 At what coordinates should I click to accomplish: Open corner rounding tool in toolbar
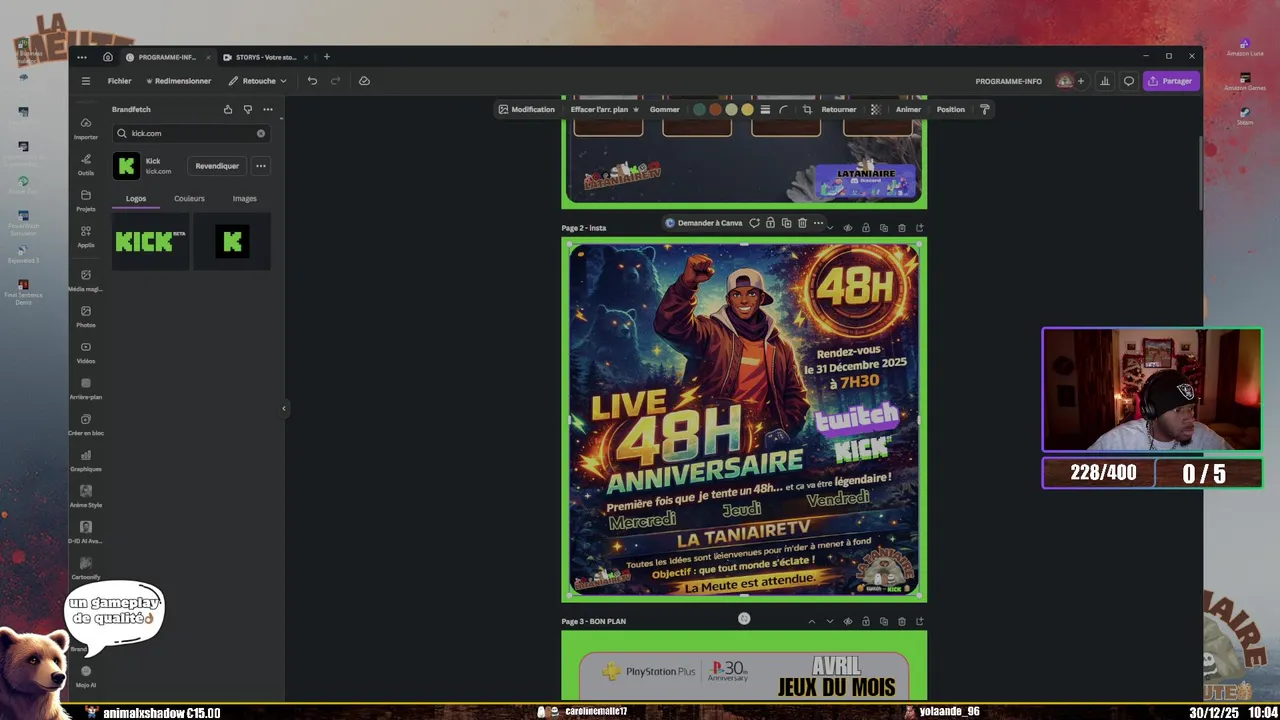tap(783, 109)
